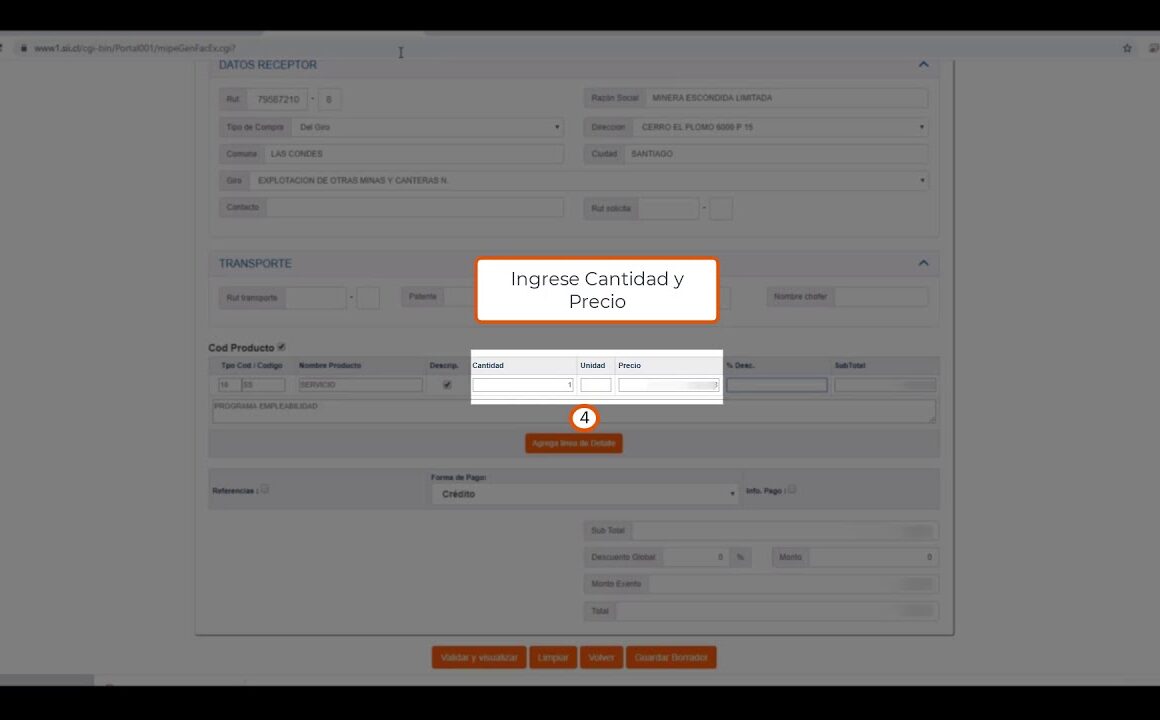
Task: Click the Rut number field 79587210
Action: click(277, 99)
